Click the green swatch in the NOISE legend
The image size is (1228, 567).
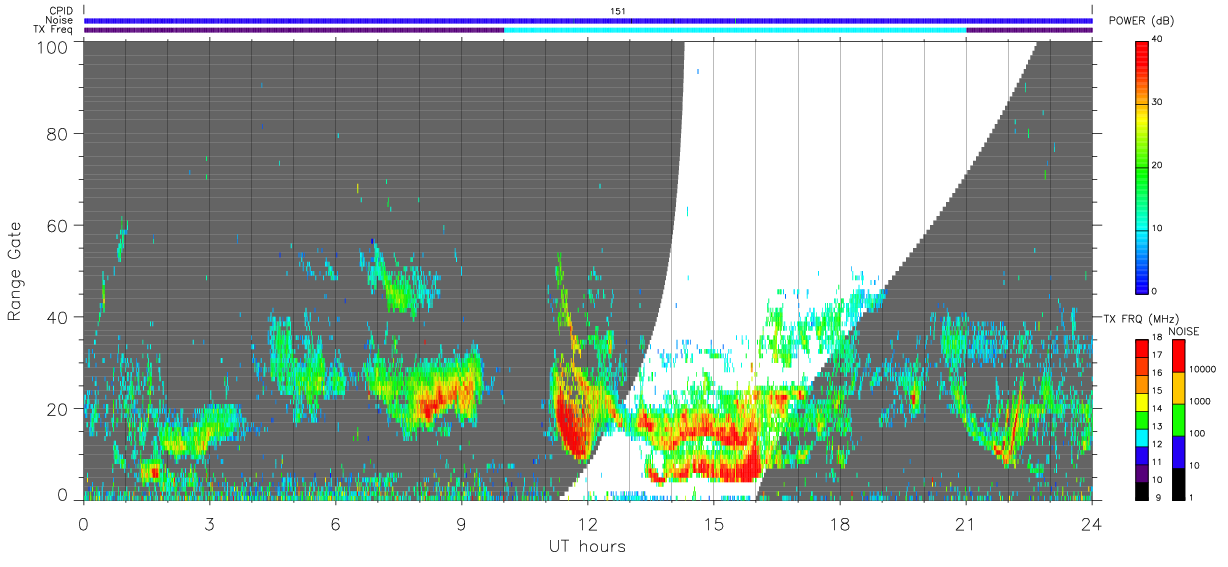(1178, 420)
